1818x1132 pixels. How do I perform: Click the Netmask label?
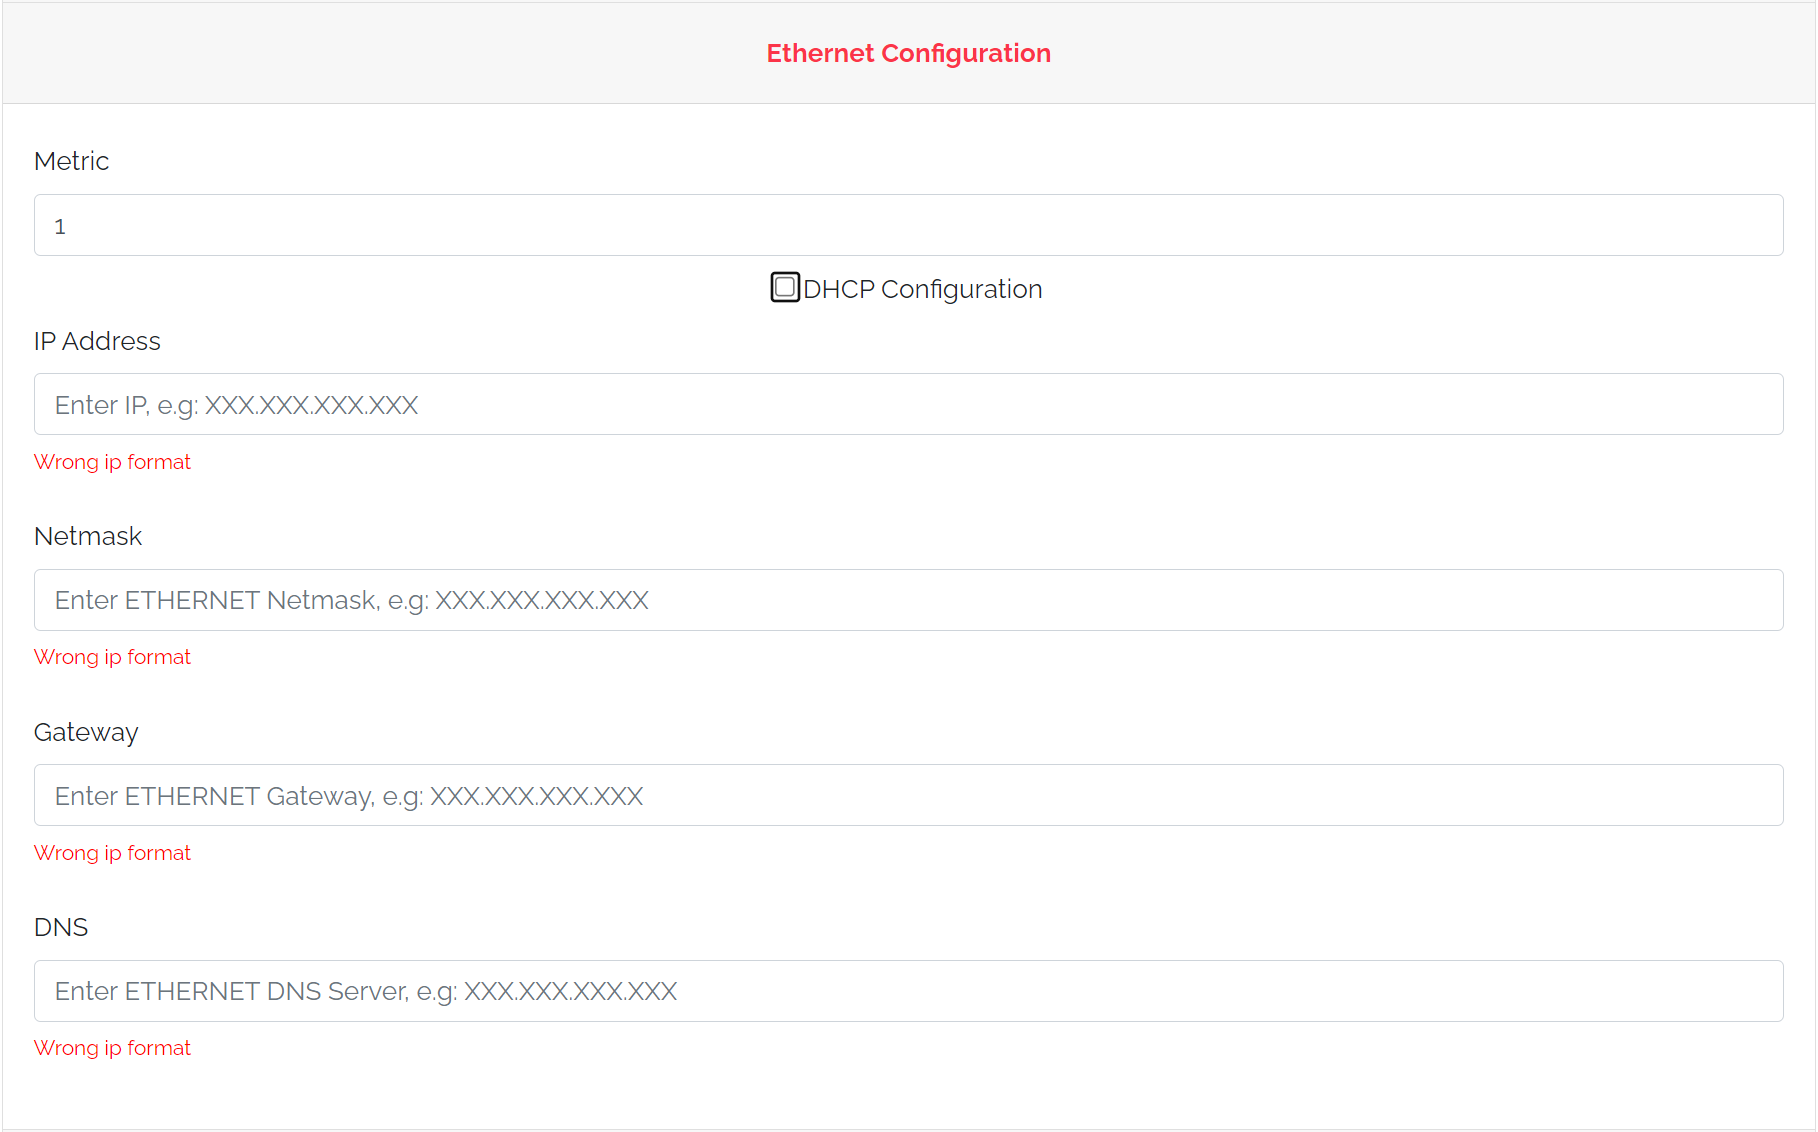coord(88,535)
